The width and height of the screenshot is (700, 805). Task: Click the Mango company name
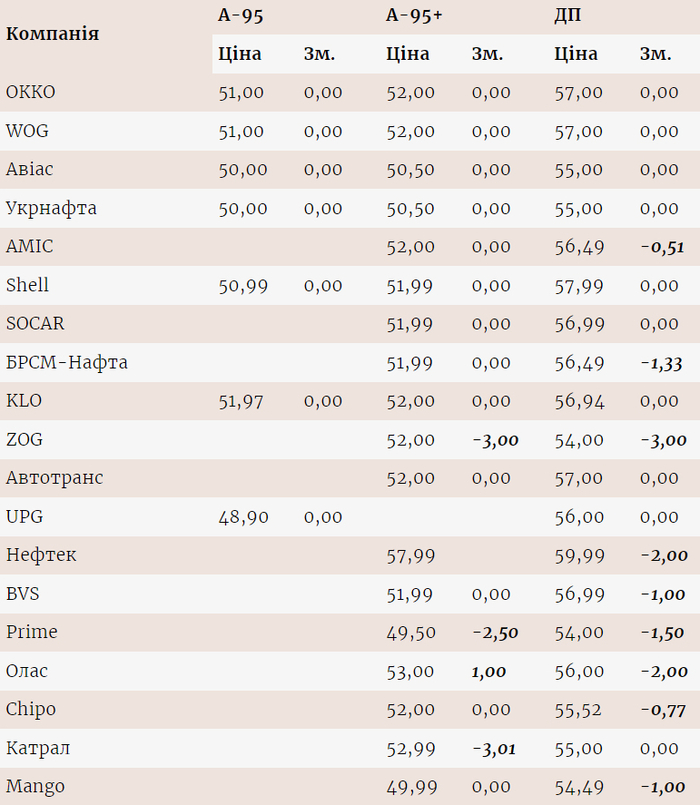[35, 786]
